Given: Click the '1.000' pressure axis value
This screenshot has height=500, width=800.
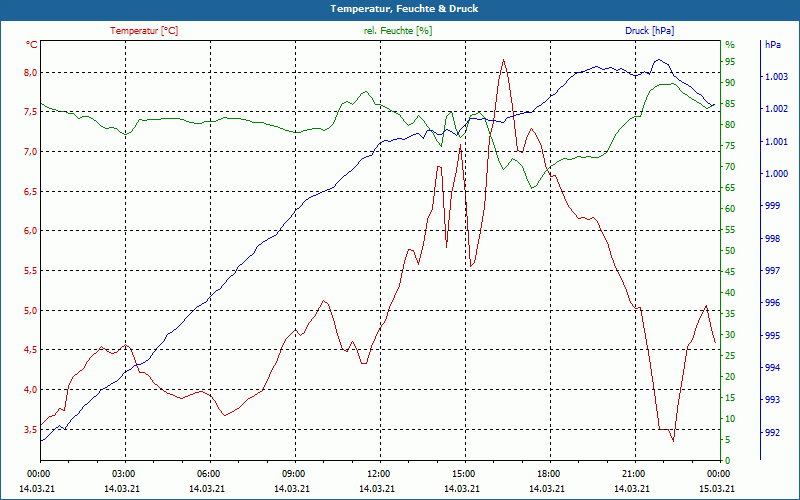Looking at the screenshot, I should pyautogui.click(x=777, y=174).
